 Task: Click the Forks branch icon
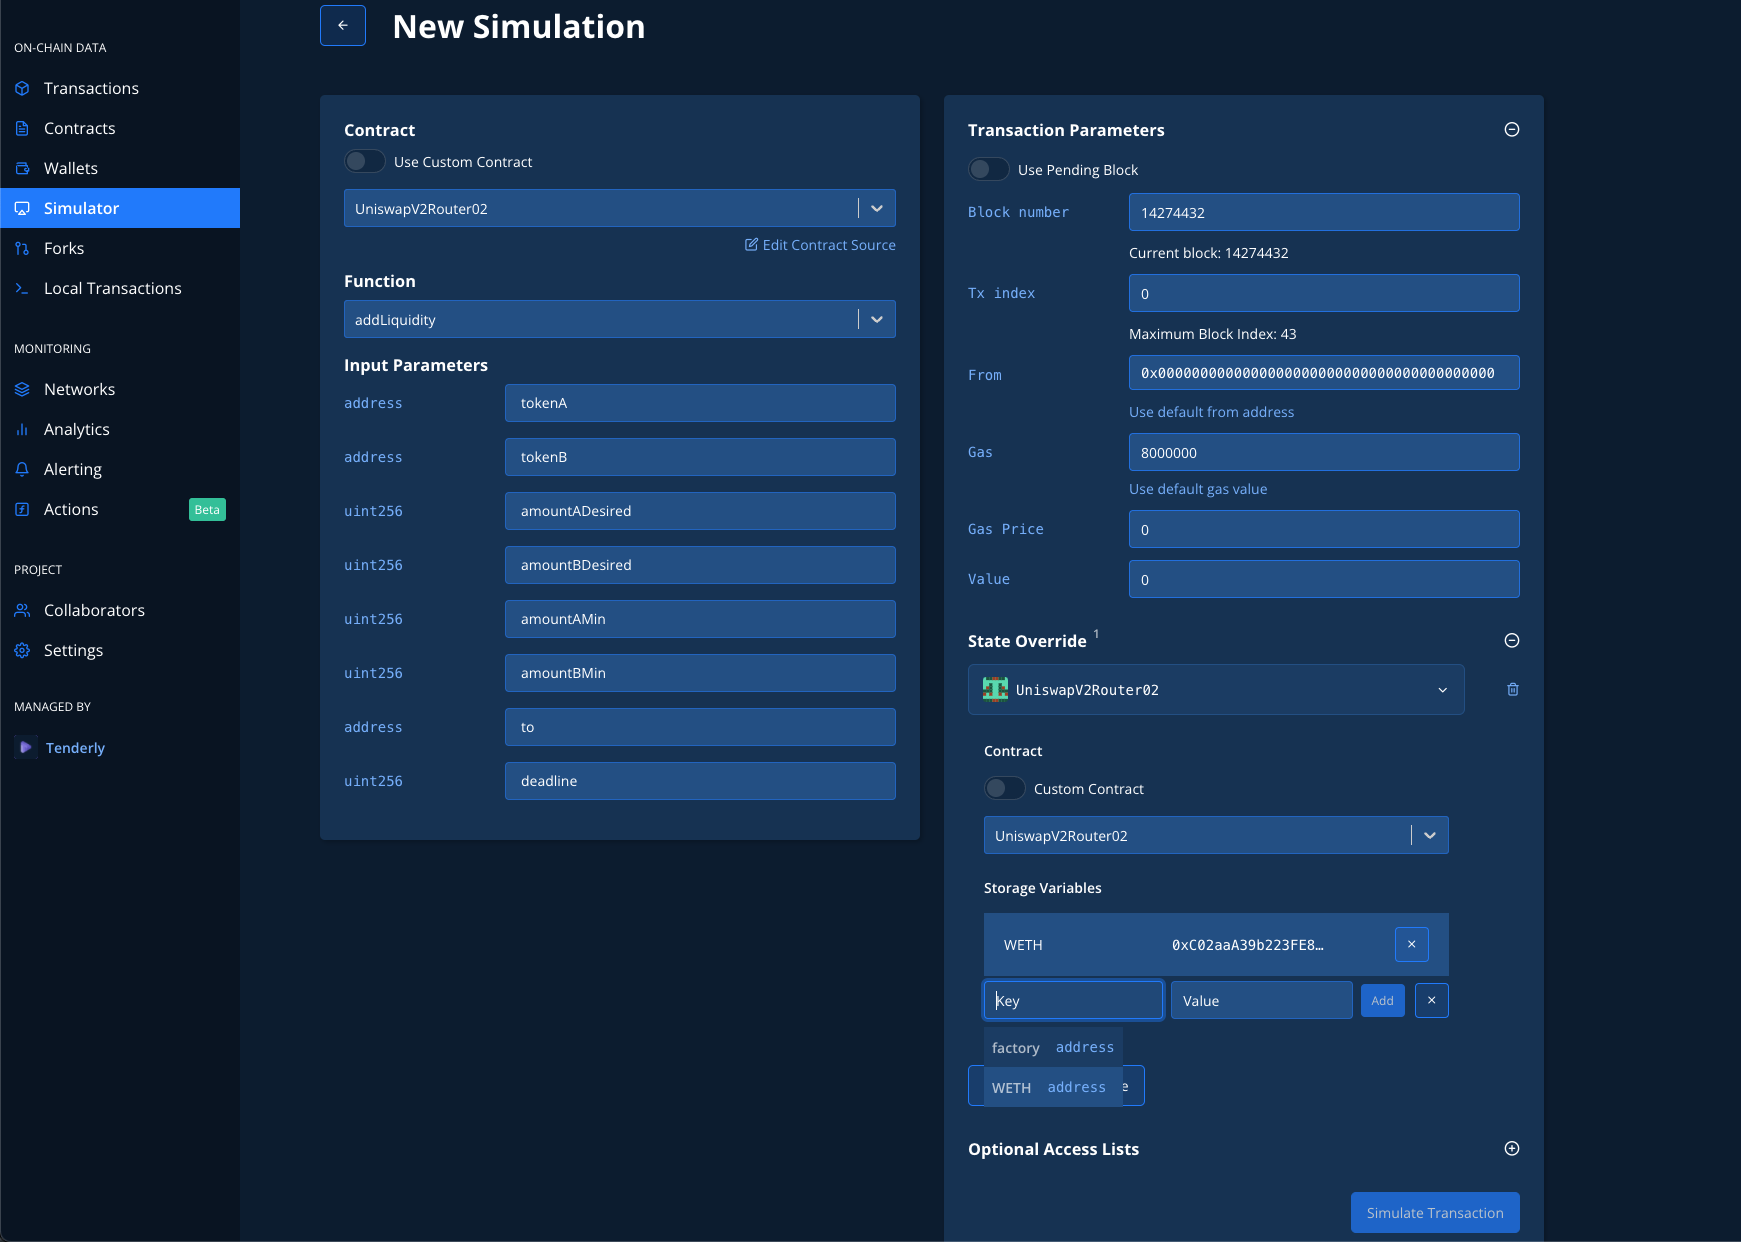[x=22, y=248]
